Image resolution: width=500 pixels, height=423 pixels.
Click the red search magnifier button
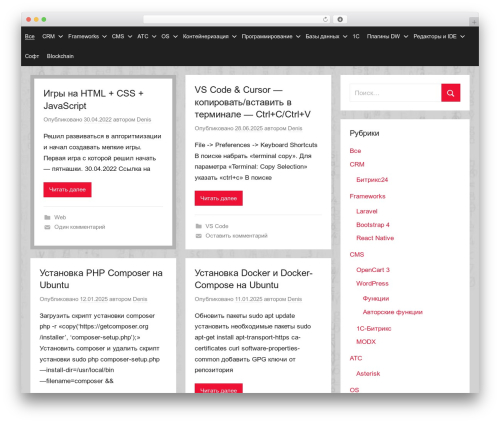coord(450,93)
